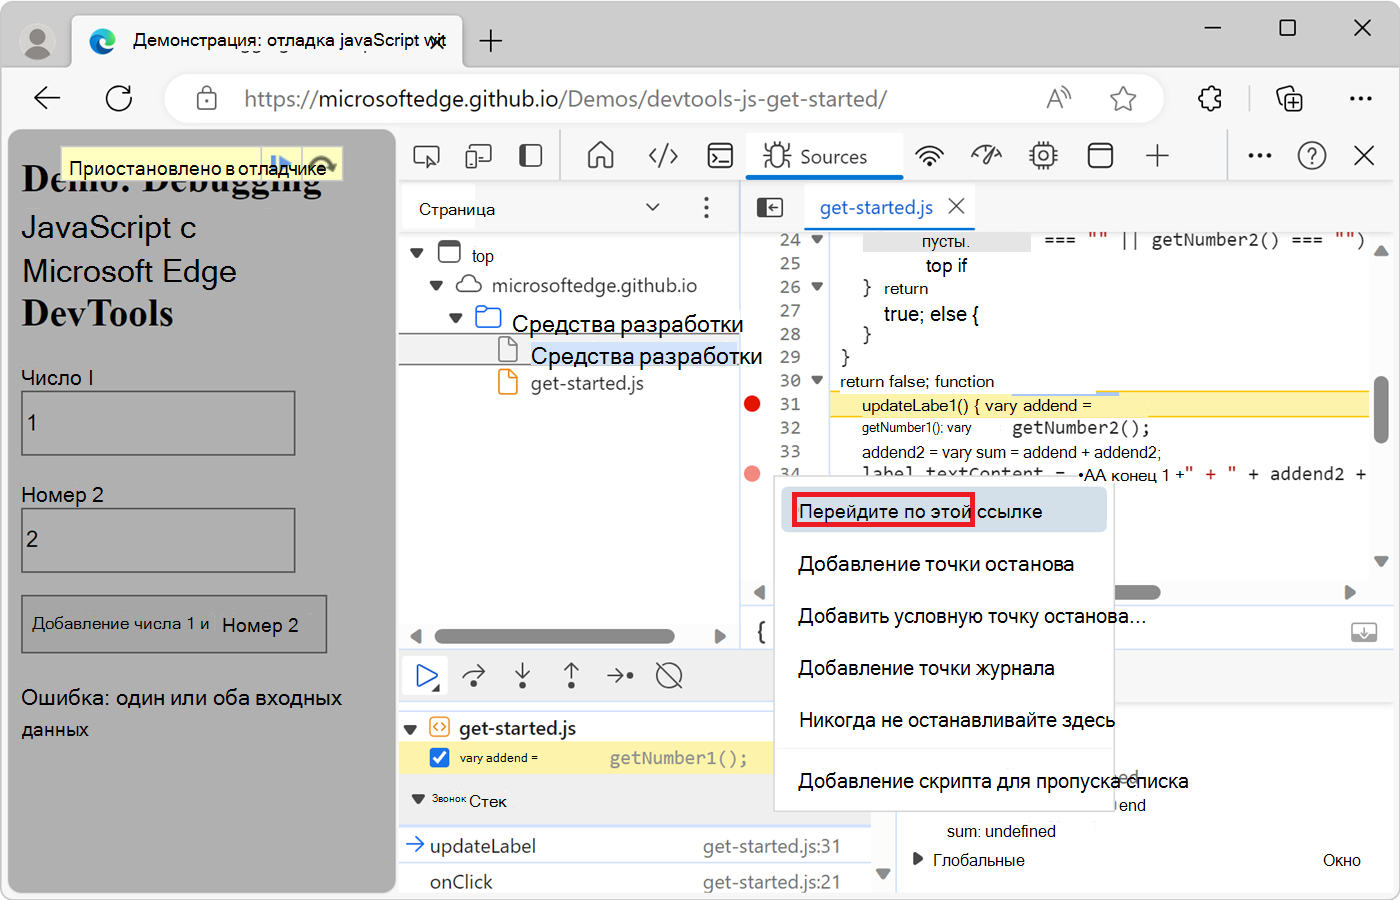This screenshot has width=1400, height=900.
Task: Expand the Глобальные scope section
Action: [918, 859]
